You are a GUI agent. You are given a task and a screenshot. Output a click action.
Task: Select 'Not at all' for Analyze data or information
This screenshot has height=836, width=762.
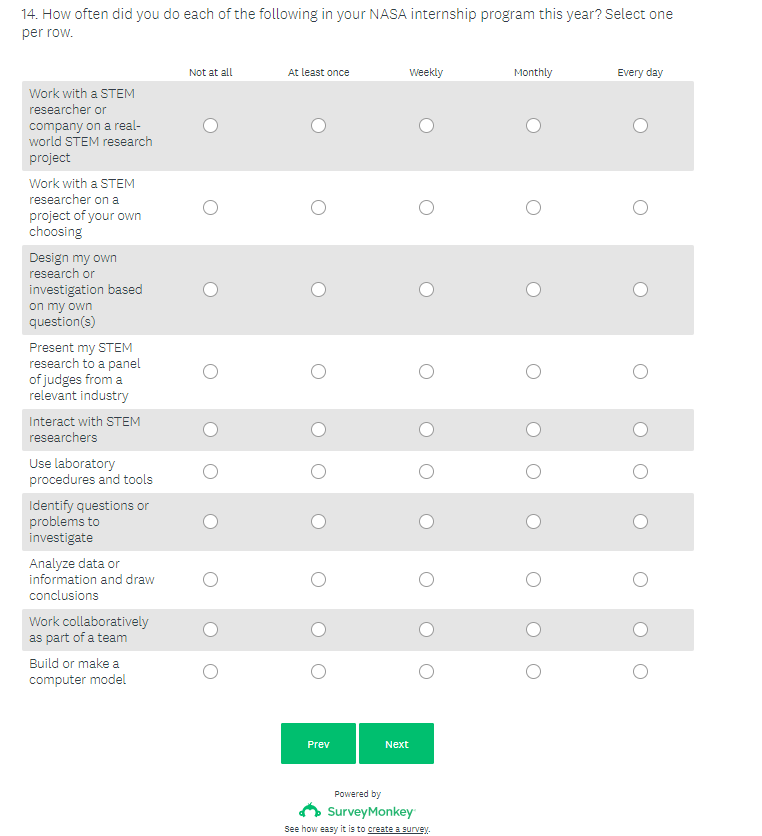210,580
